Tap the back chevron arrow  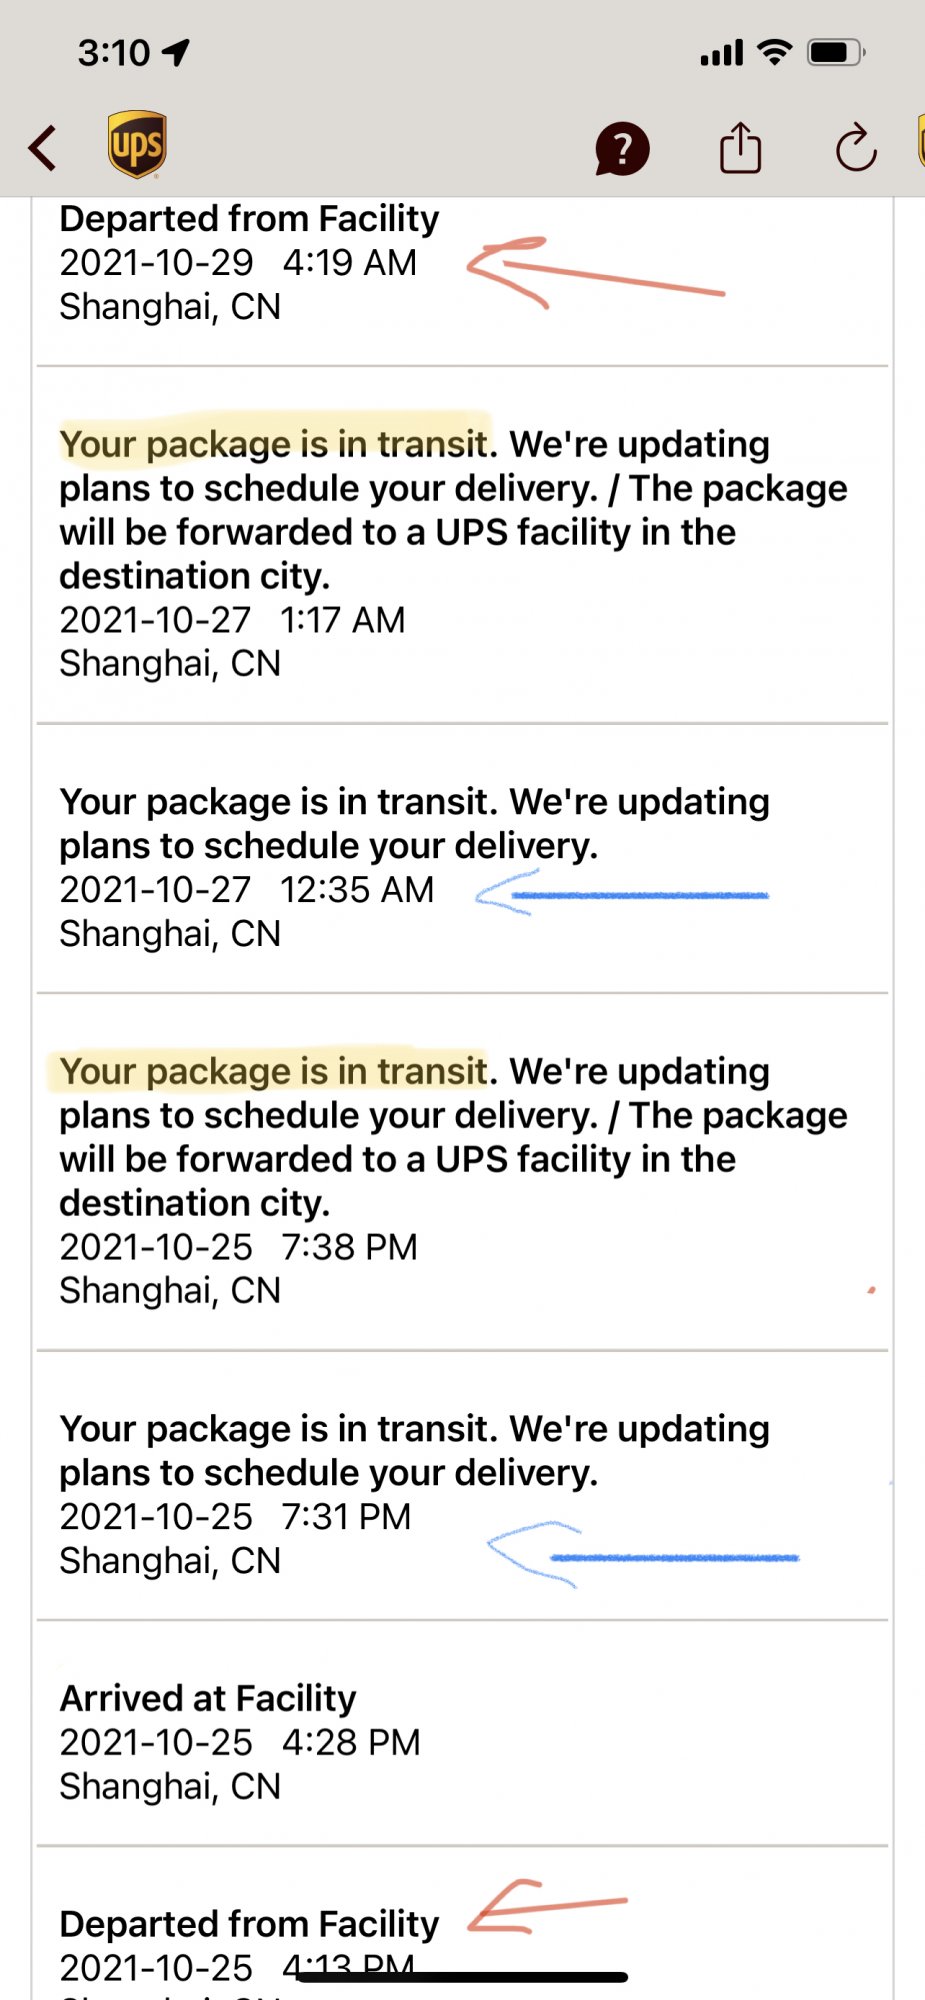(x=43, y=148)
